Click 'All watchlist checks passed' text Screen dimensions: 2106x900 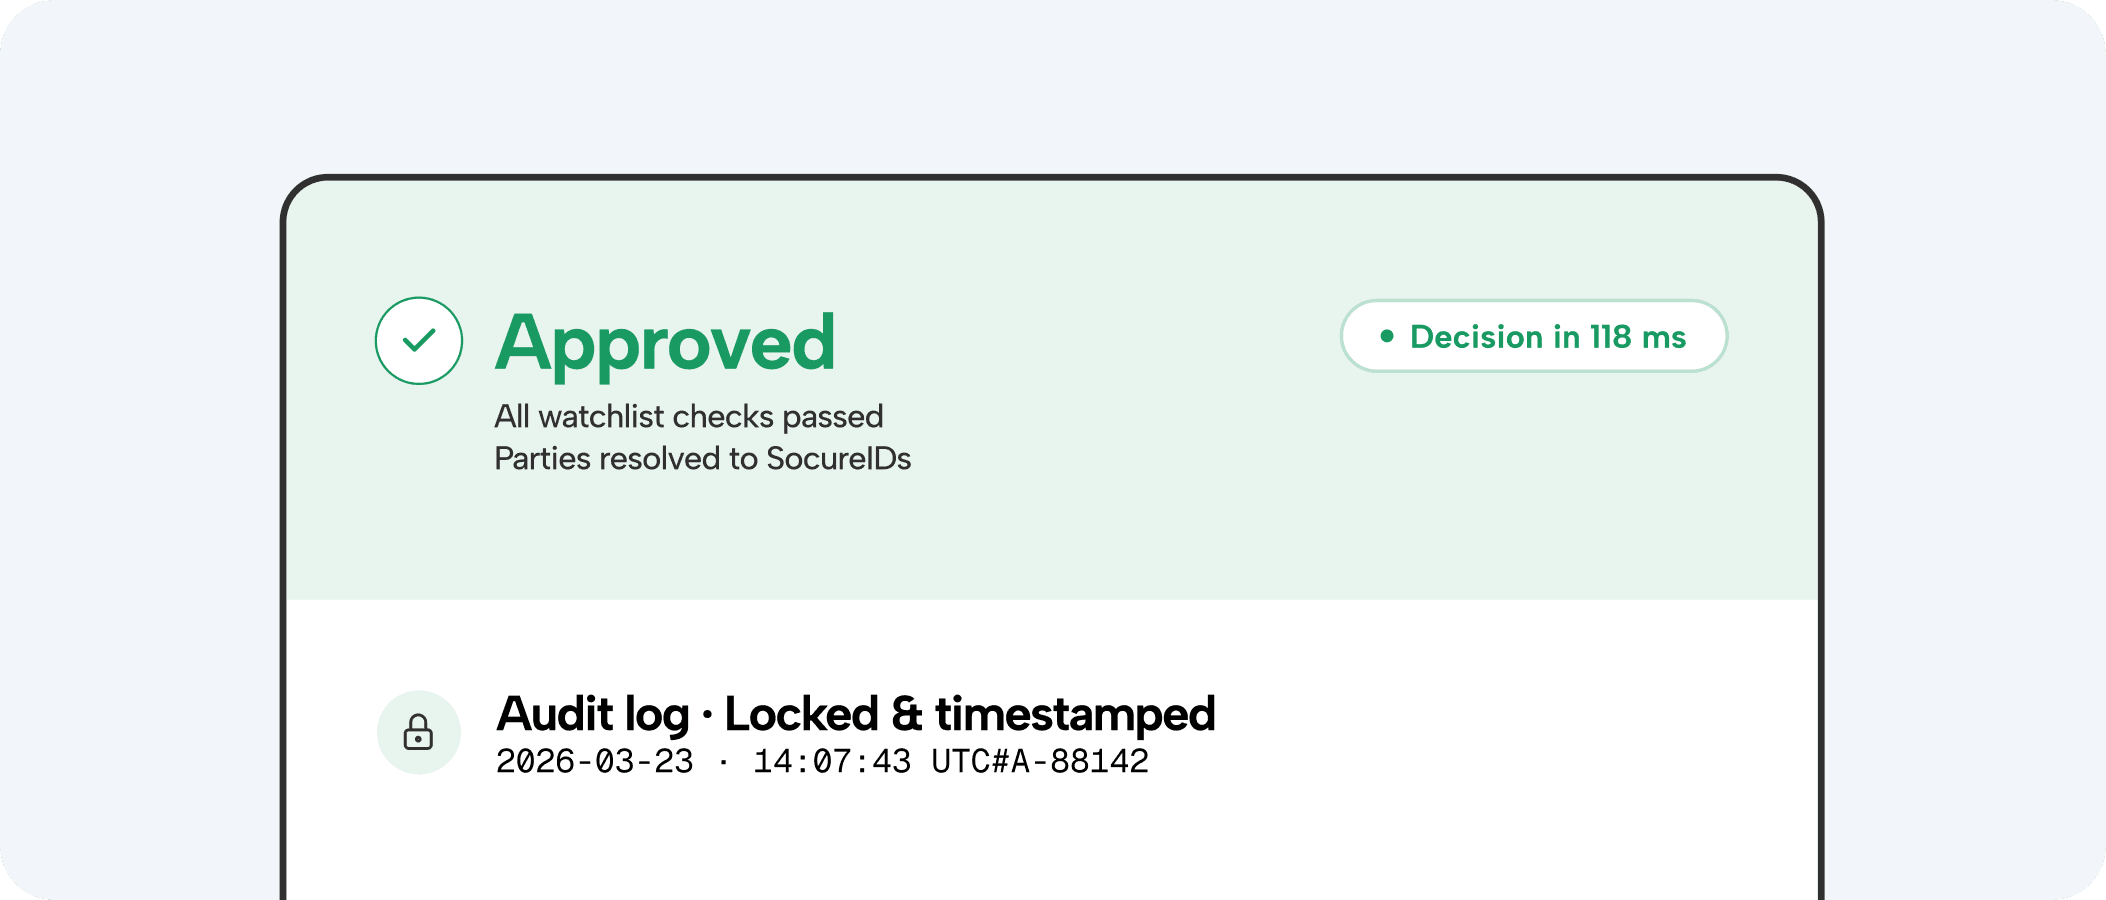click(x=689, y=416)
